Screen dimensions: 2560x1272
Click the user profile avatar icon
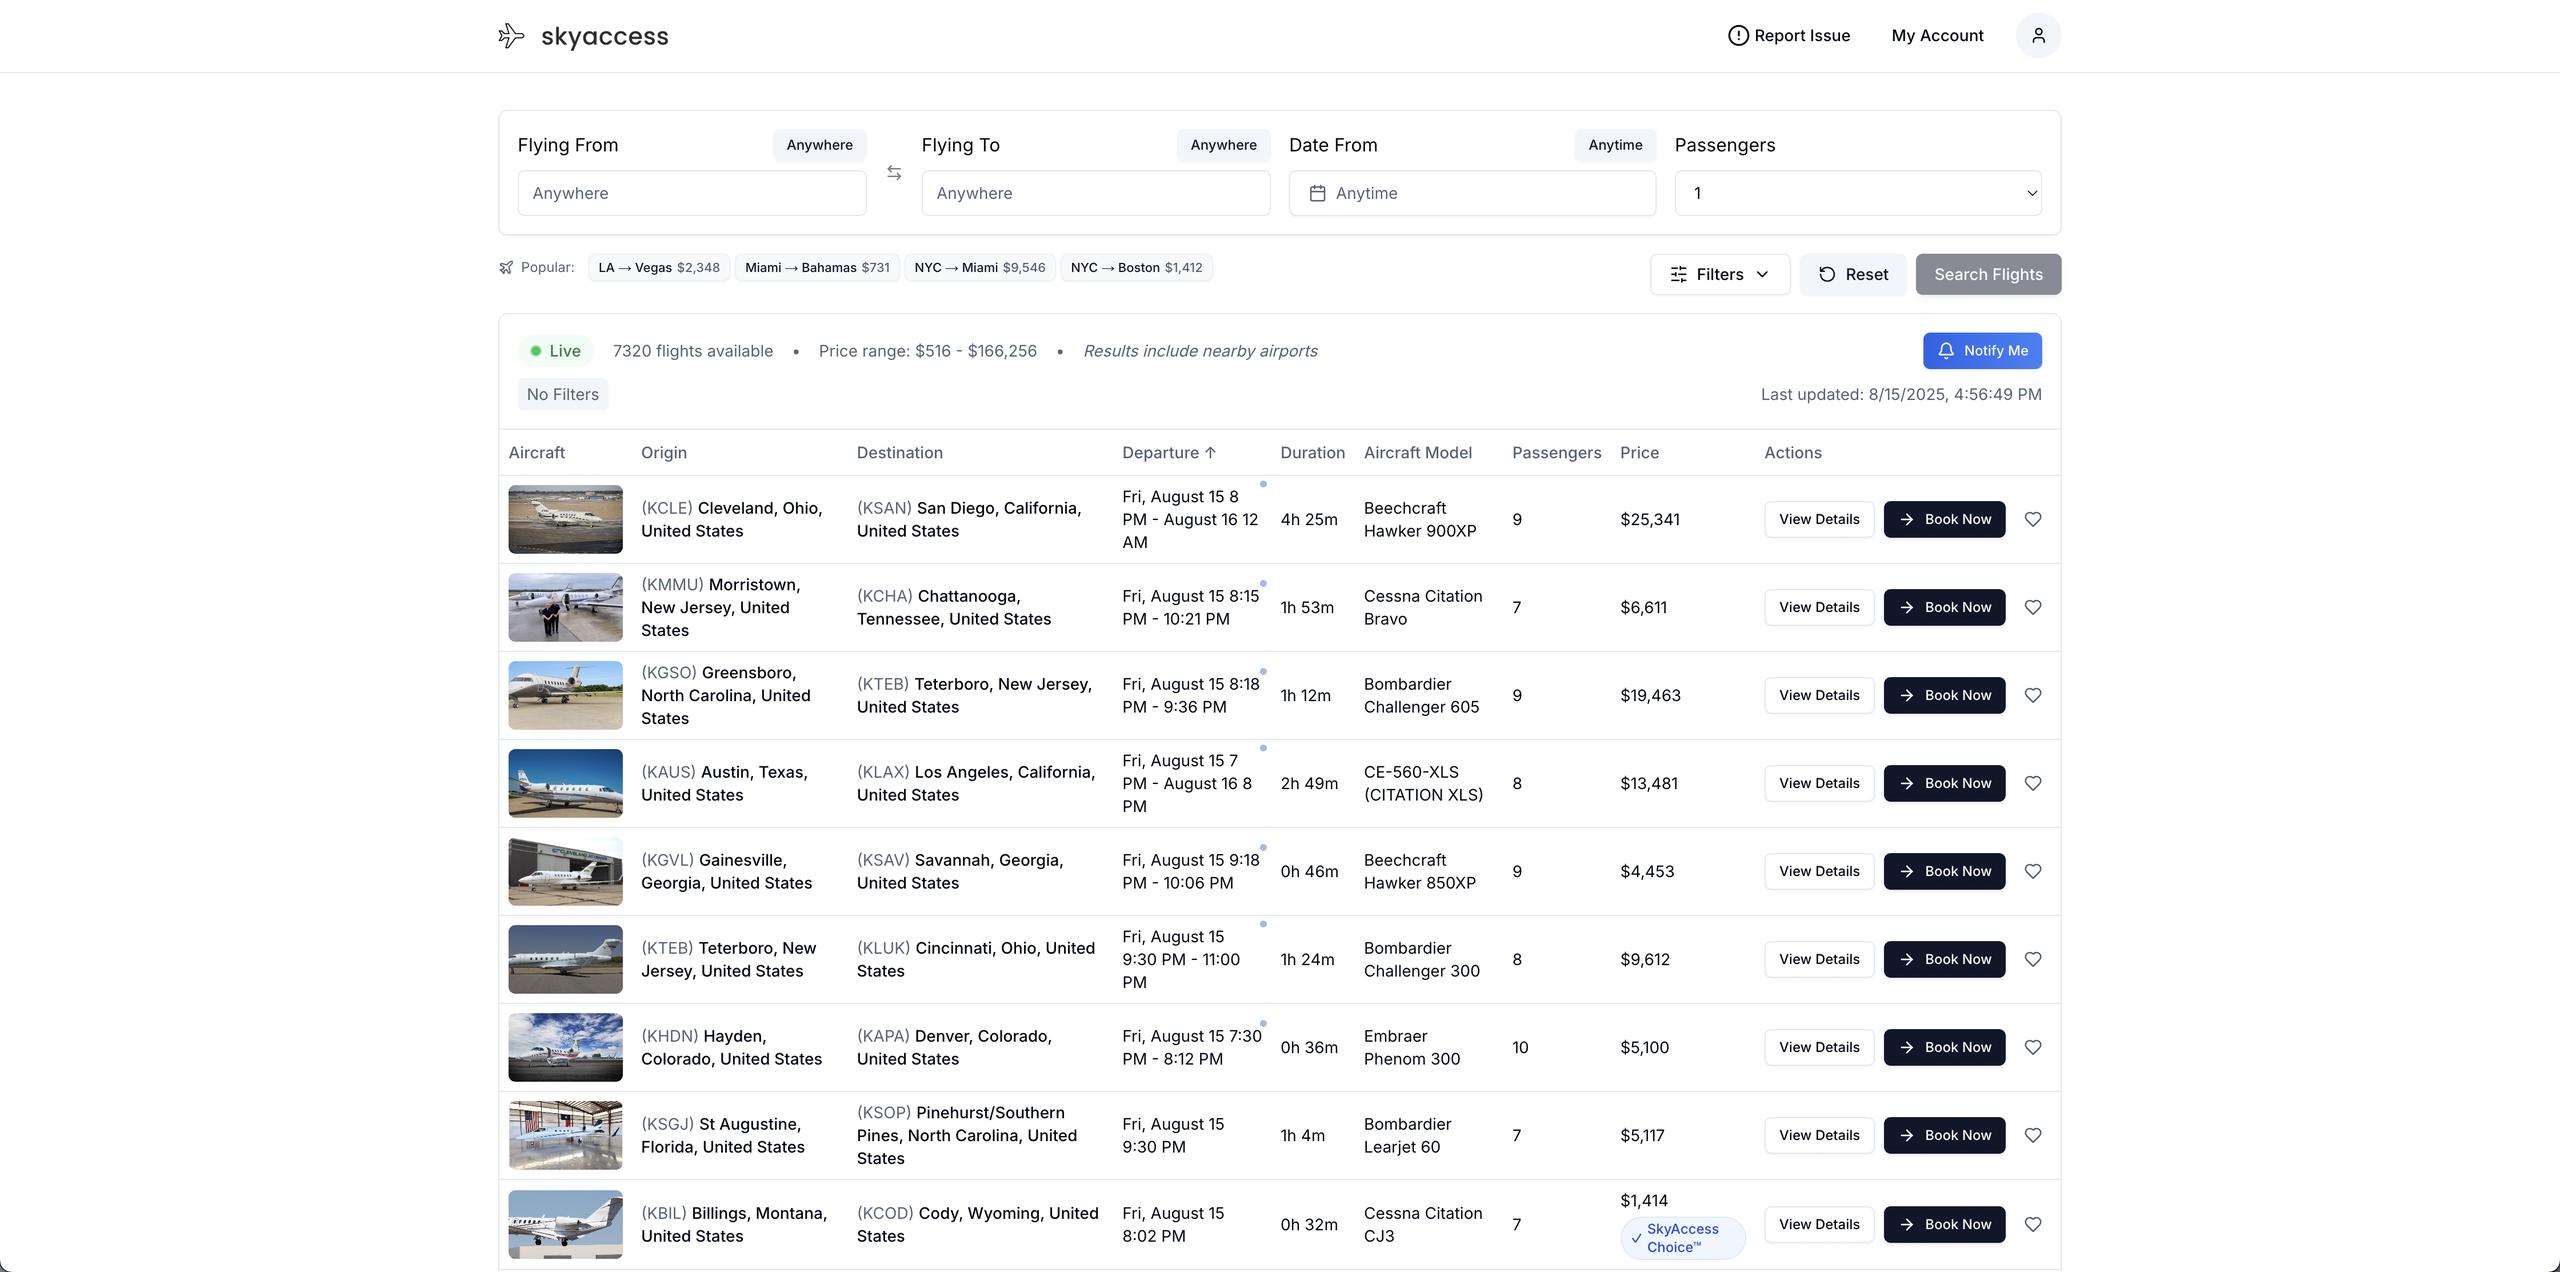[x=2038, y=36]
